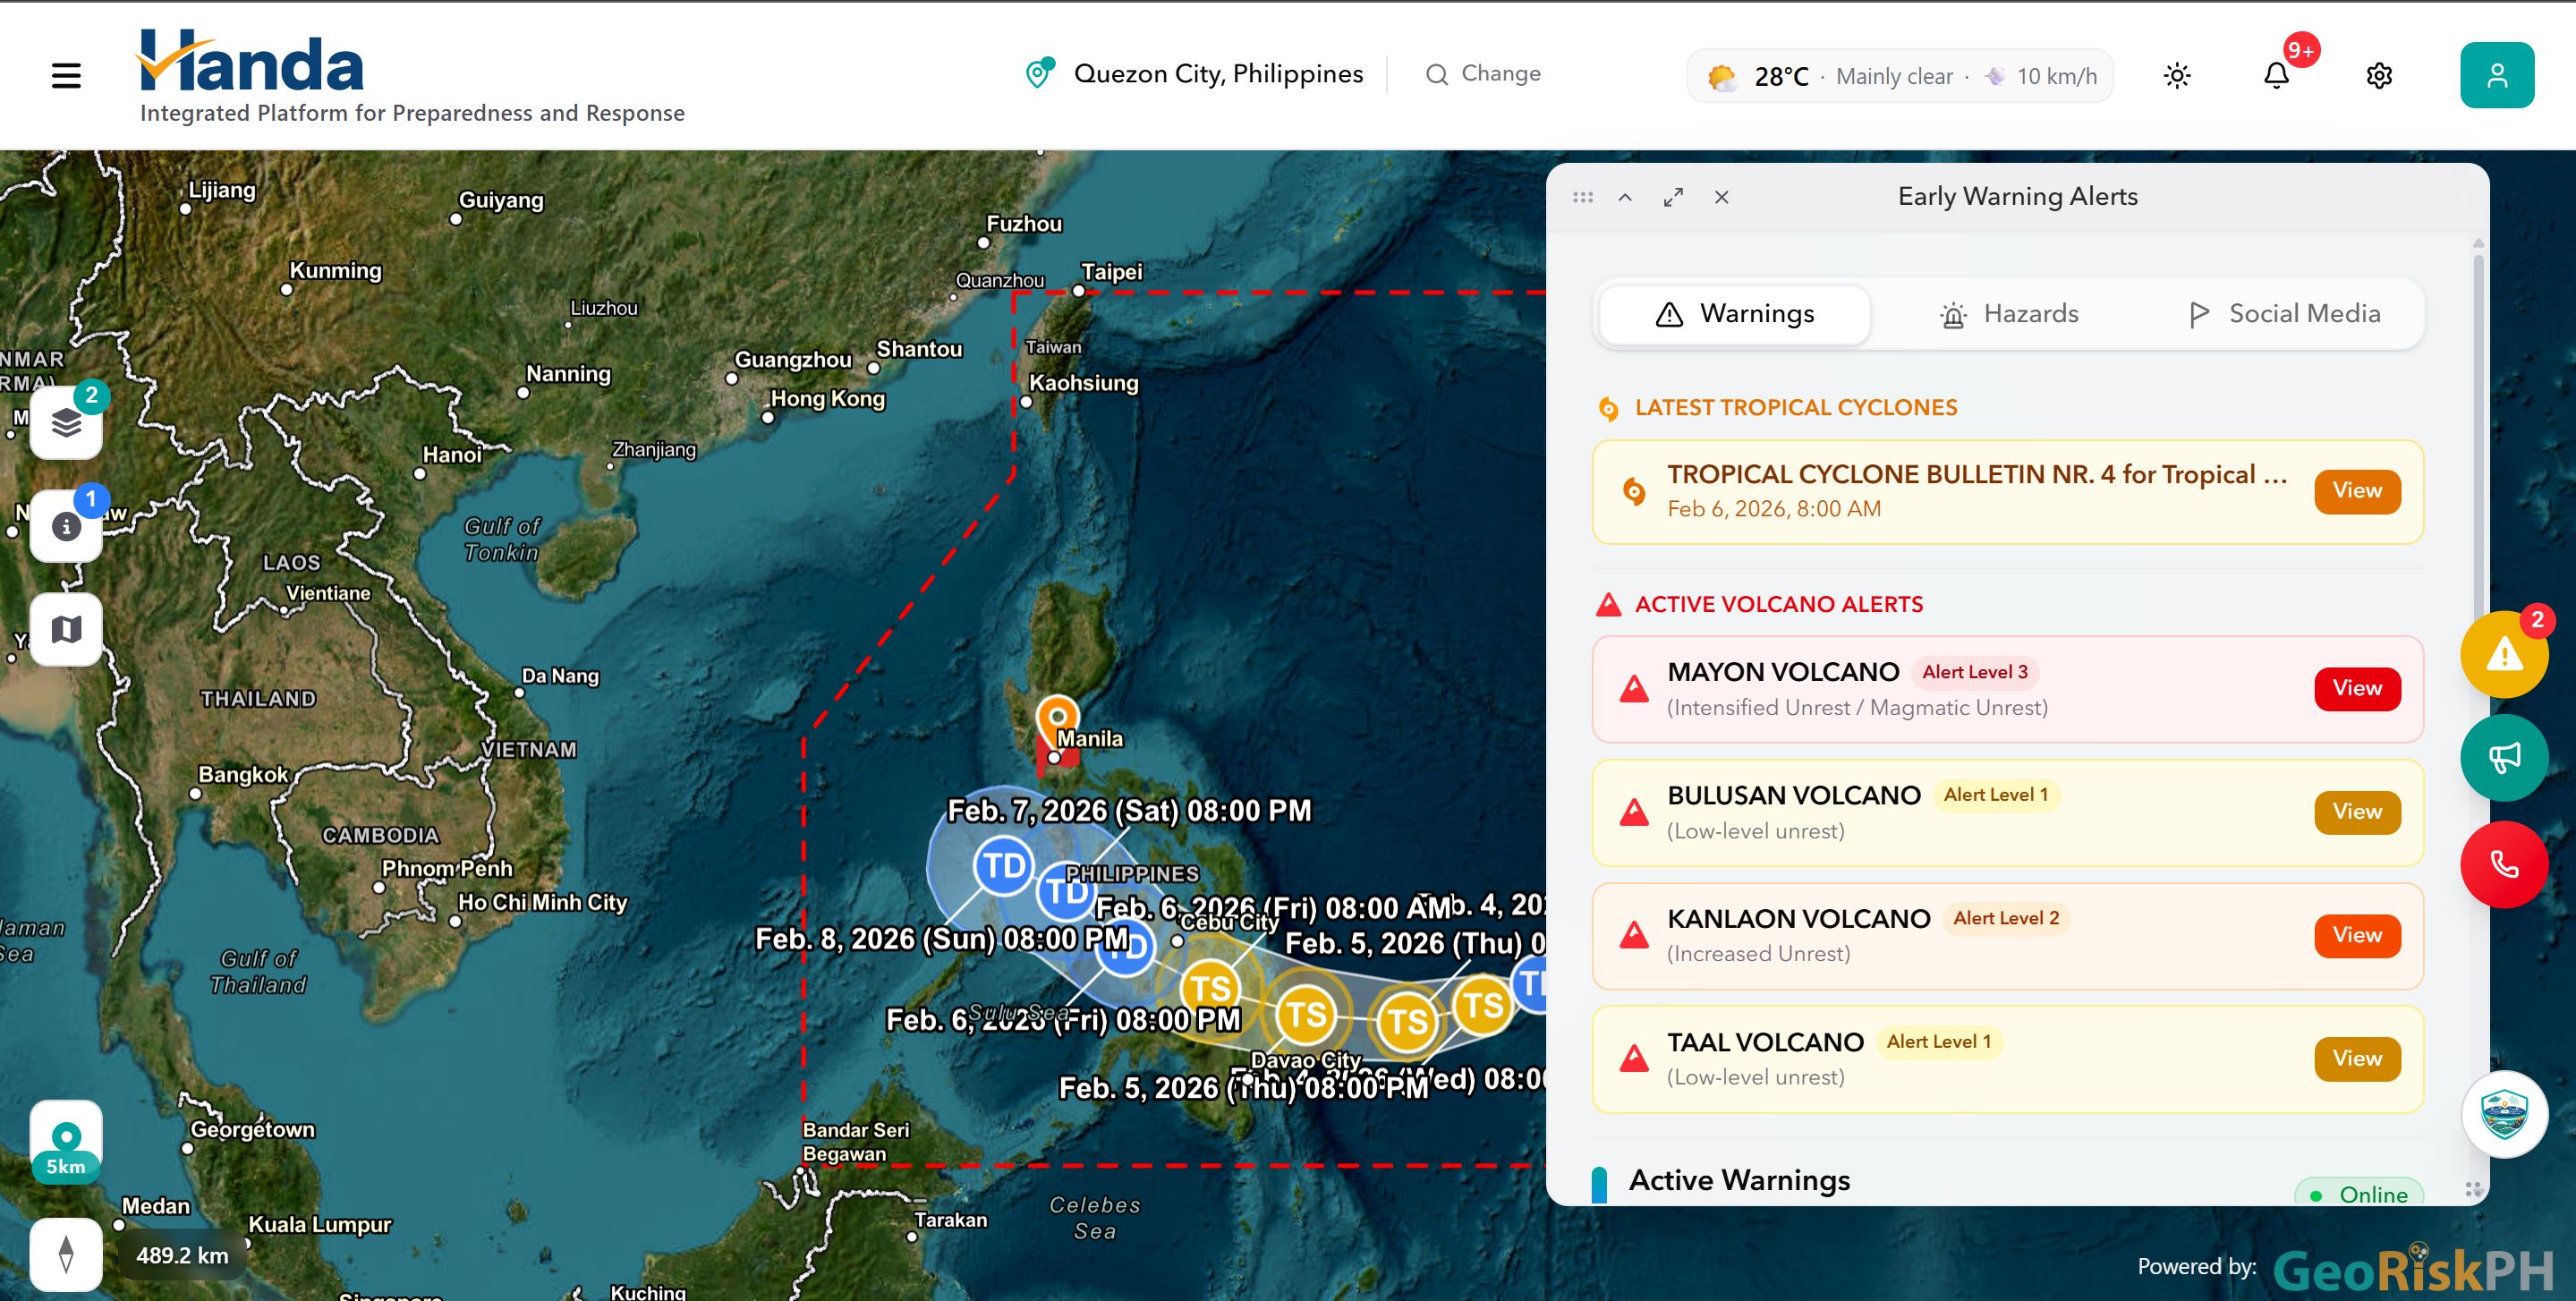Open the map info button

pos(66,526)
